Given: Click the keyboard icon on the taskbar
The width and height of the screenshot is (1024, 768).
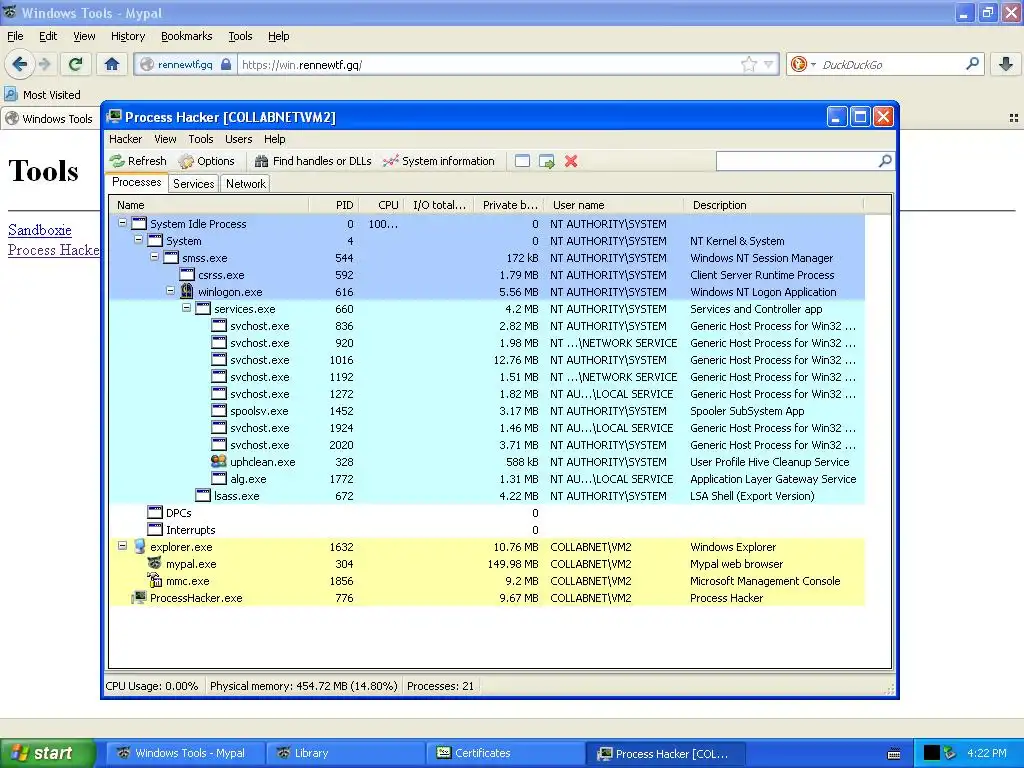Looking at the screenshot, I should [x=894, y=754].
